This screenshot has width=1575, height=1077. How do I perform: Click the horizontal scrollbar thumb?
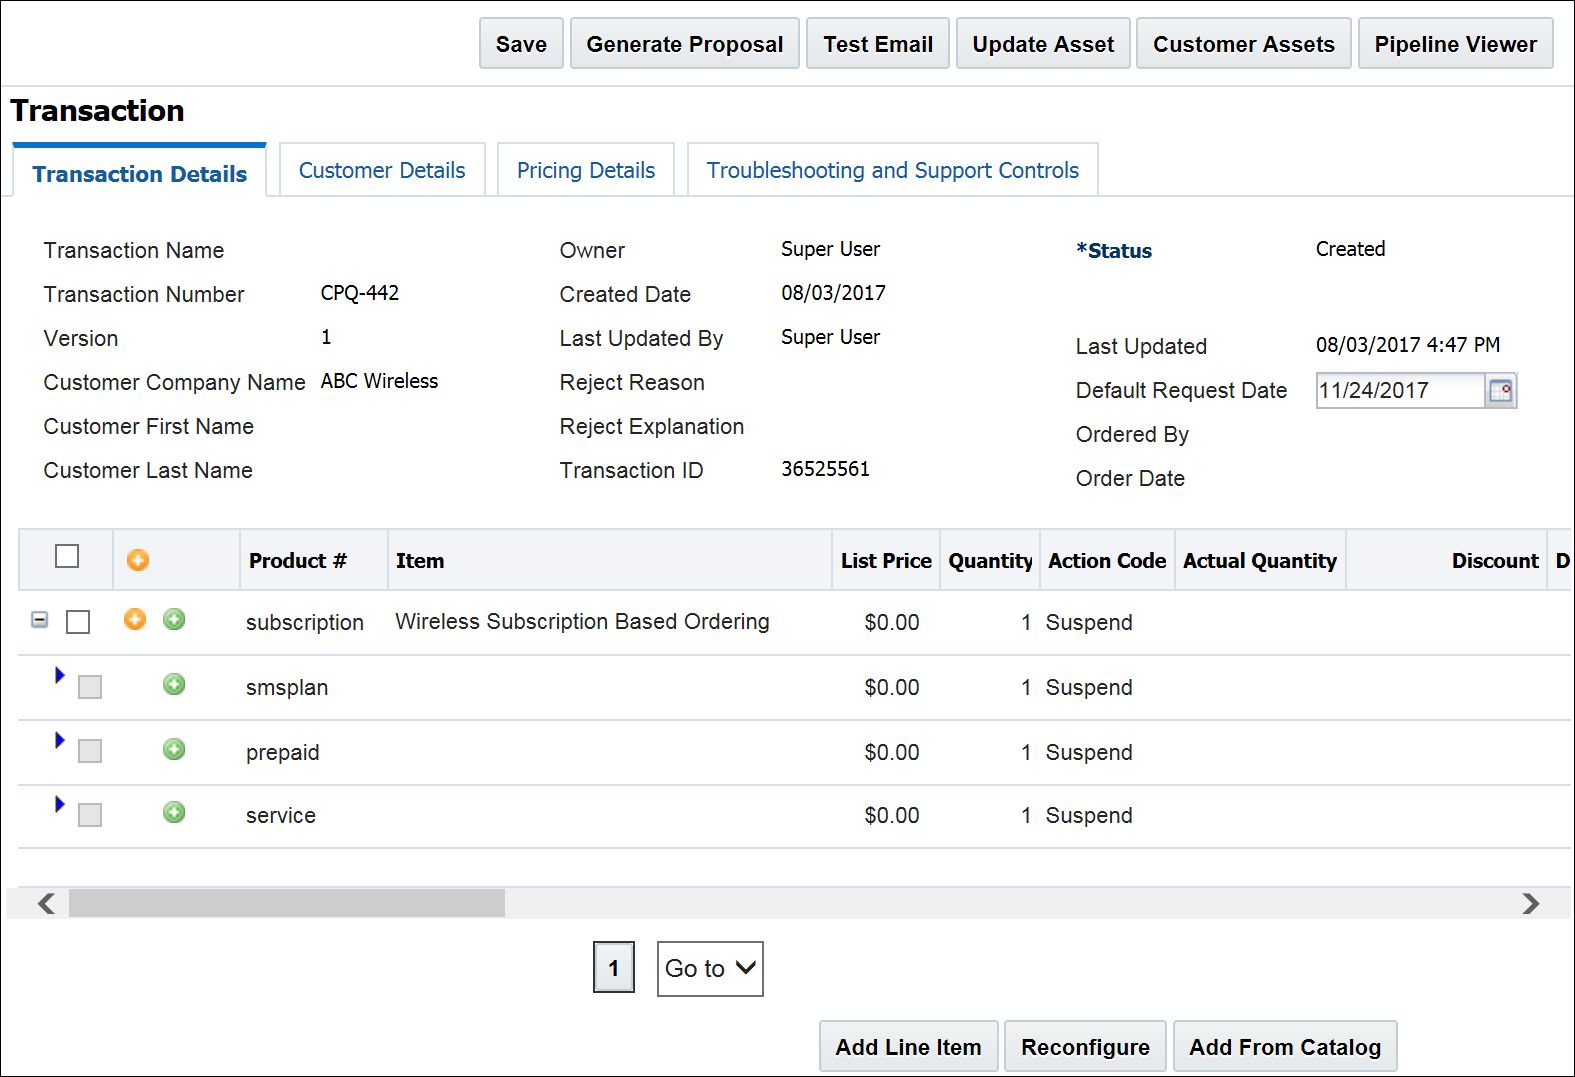pyautogui.click(x=287, y=904)
